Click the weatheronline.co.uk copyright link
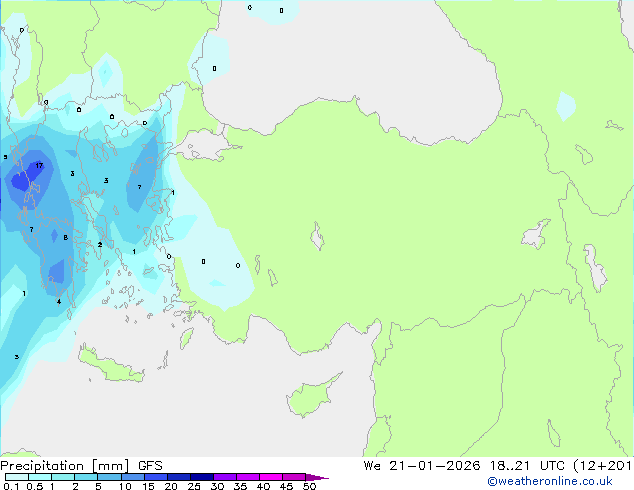This screenshot has height=490, width=634. pos(549,481)
